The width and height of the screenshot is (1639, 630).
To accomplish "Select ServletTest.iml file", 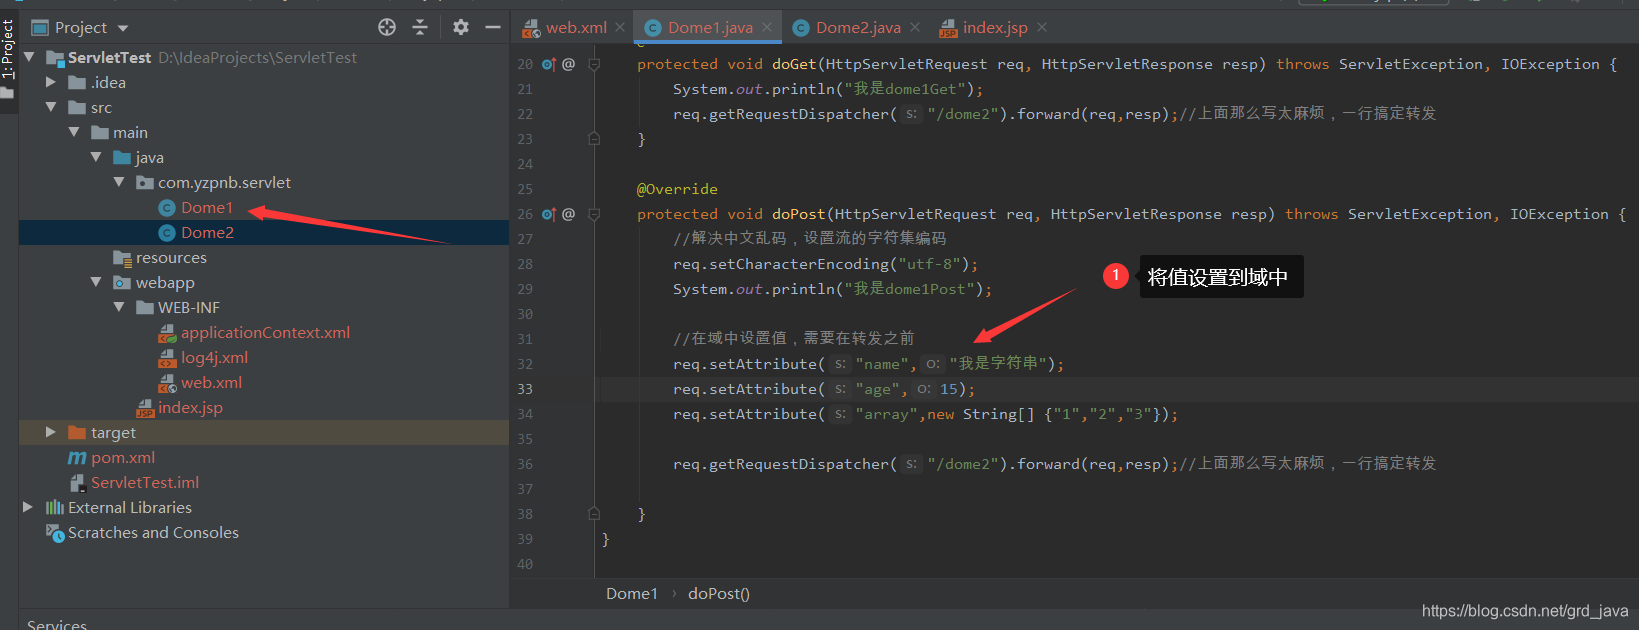I will 145,482.
